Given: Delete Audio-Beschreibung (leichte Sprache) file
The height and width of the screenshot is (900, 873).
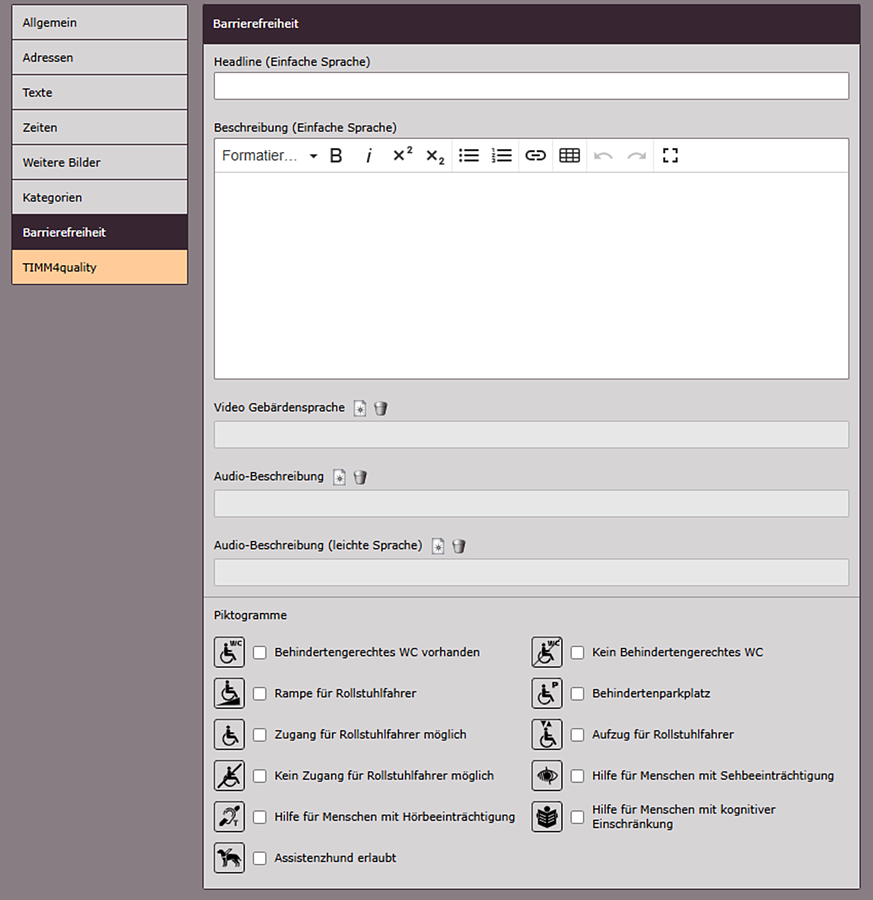Looking at the screenshot, I should point(459,546).
